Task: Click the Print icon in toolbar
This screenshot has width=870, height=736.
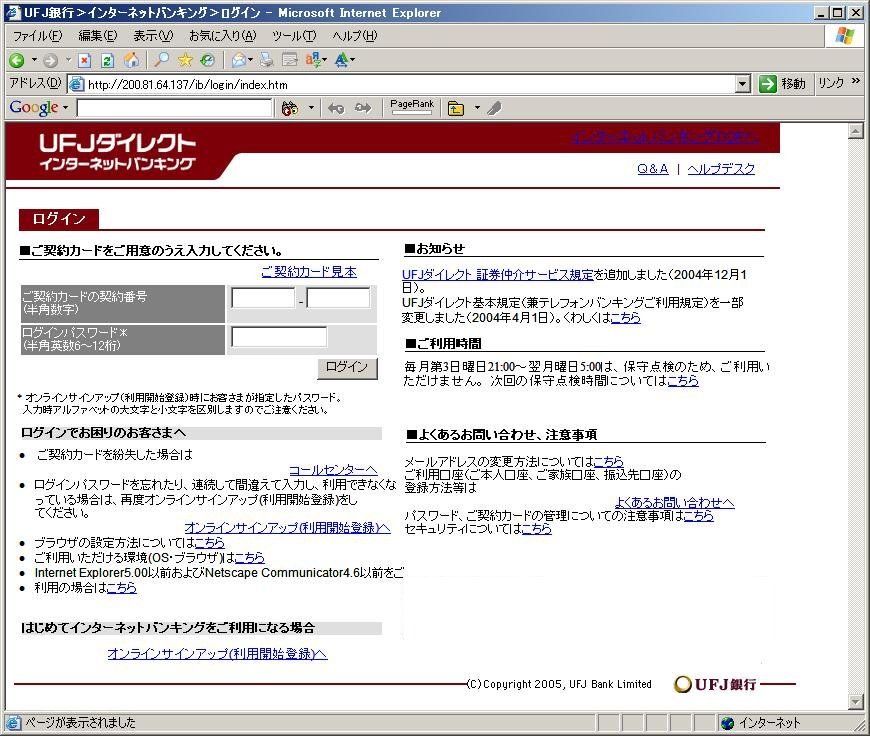Action: click(x=267, y=60)
